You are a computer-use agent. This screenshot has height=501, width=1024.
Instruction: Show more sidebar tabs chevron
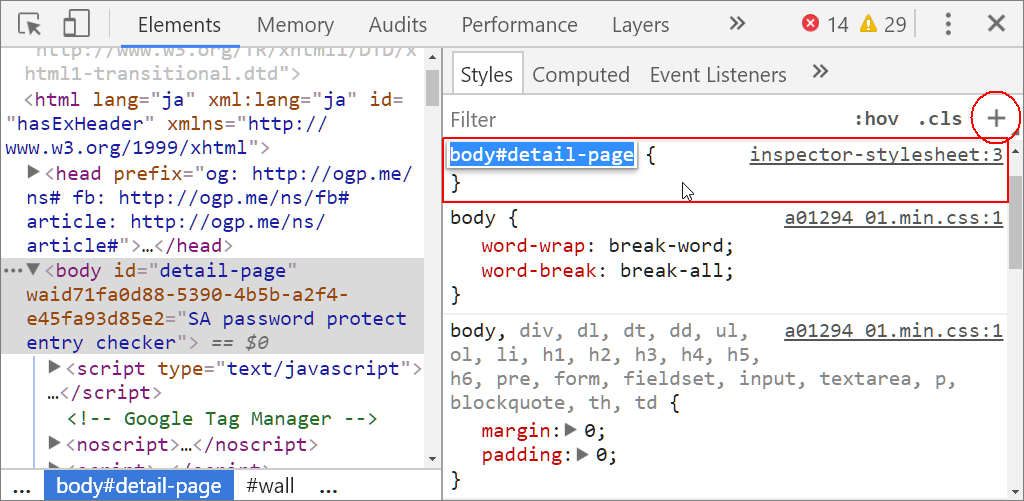pos(820,71)
